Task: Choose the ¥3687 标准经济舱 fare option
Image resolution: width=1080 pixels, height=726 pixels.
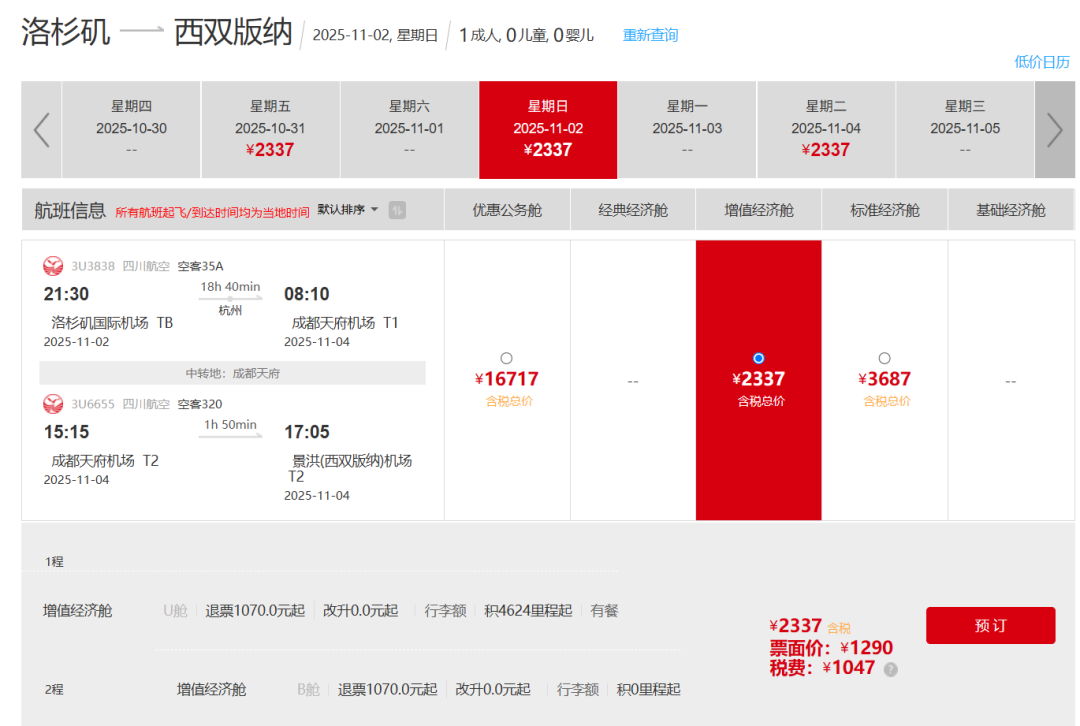Action: point(884,358)
